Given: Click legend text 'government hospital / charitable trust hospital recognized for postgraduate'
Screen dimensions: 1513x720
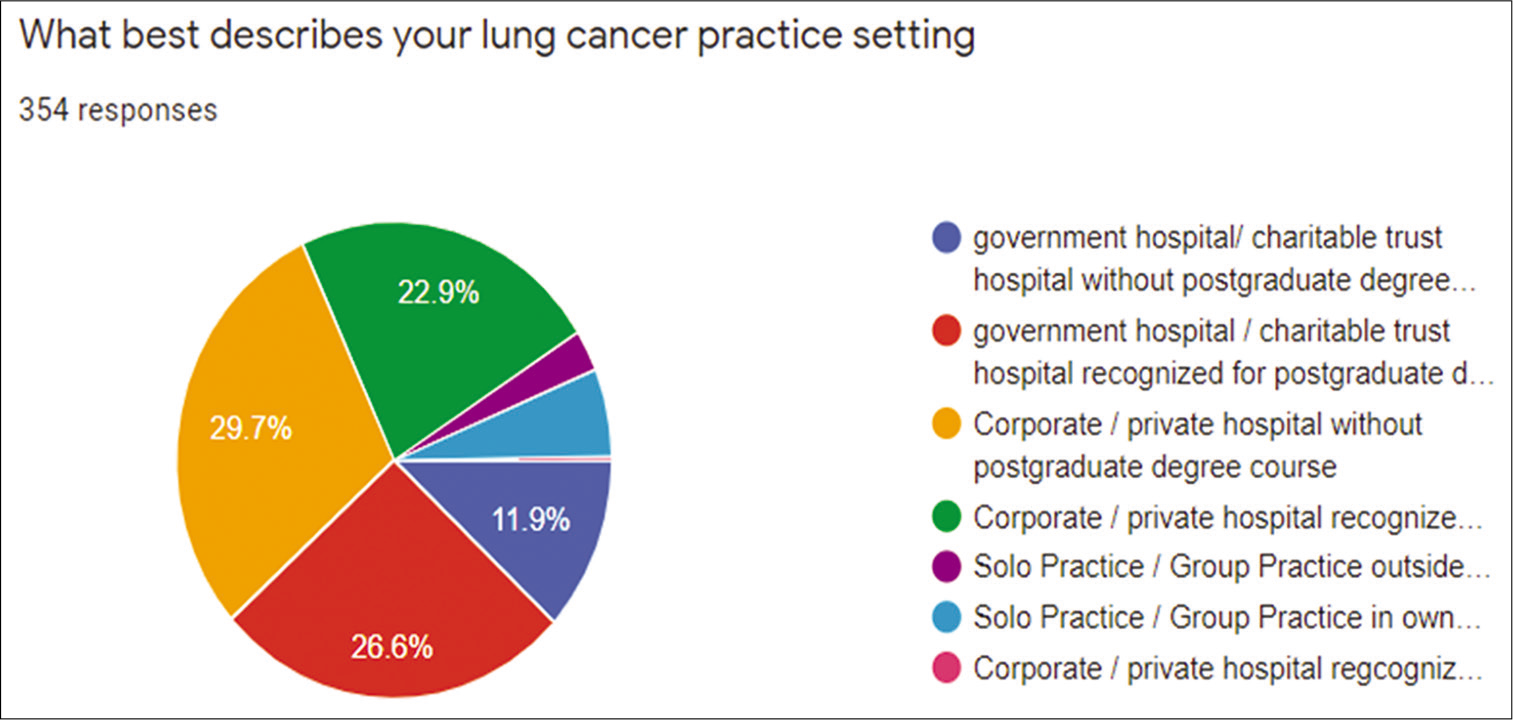Looking at the screenshot, I should tap(1234, 351).
